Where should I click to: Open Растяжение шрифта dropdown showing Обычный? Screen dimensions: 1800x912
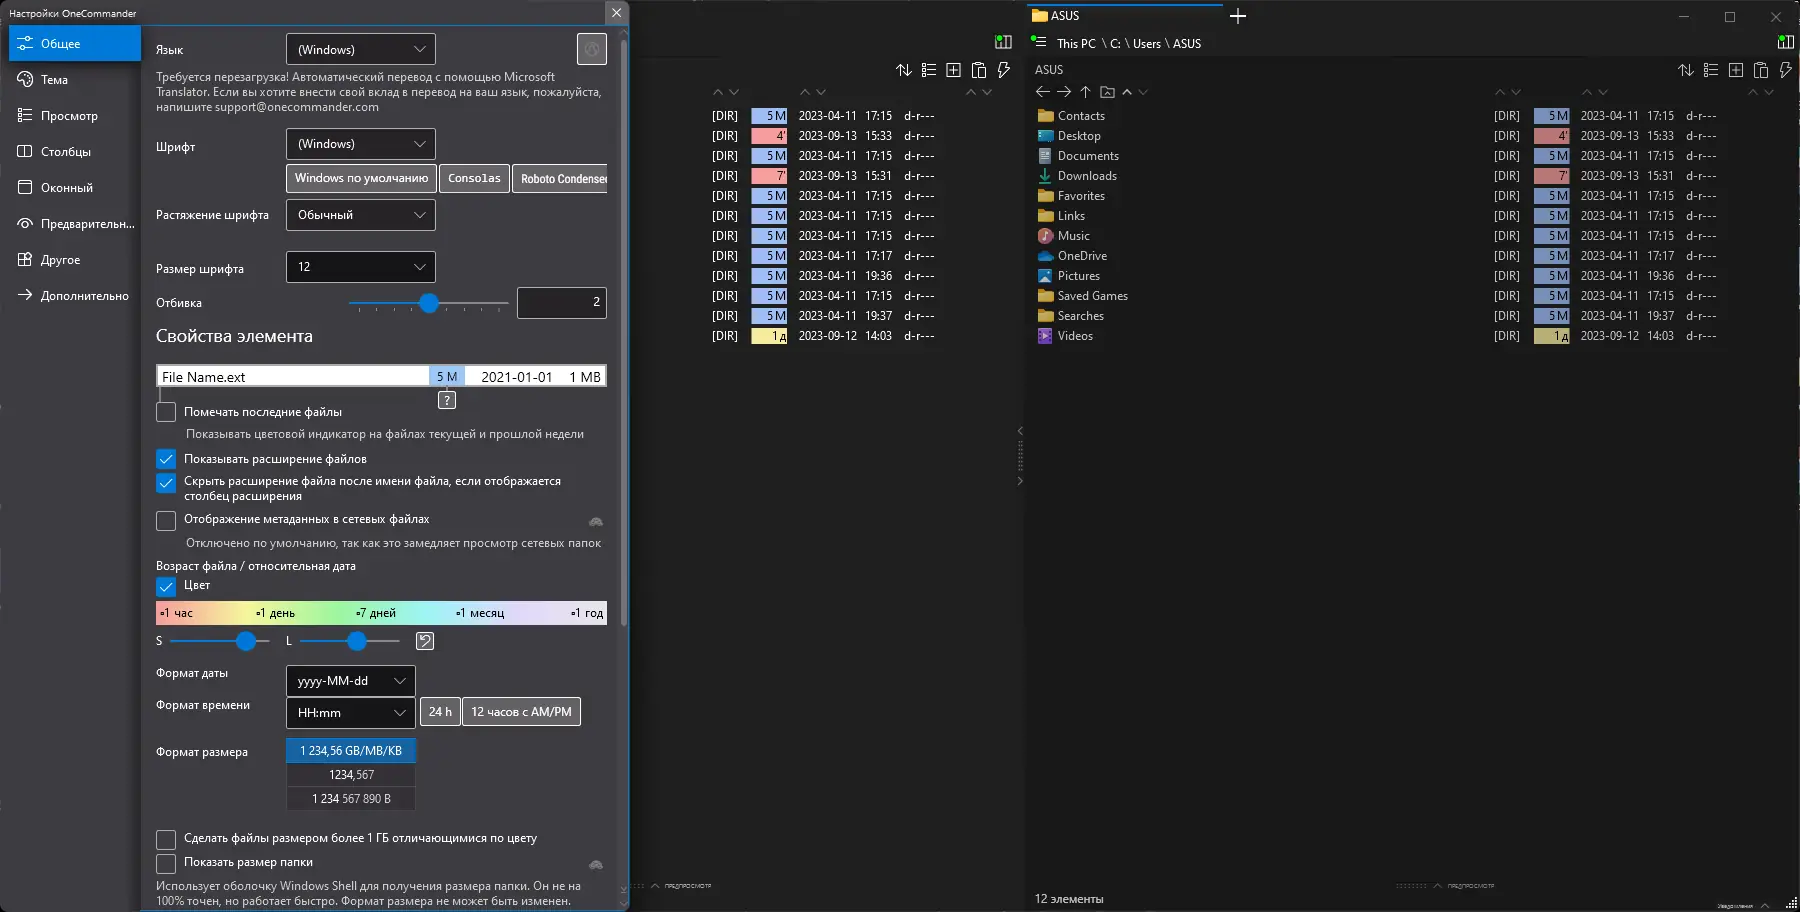coord(361,215)
